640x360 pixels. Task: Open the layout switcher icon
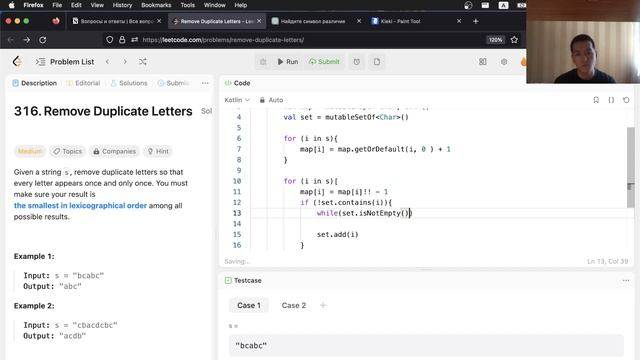(x=482, y=62)
